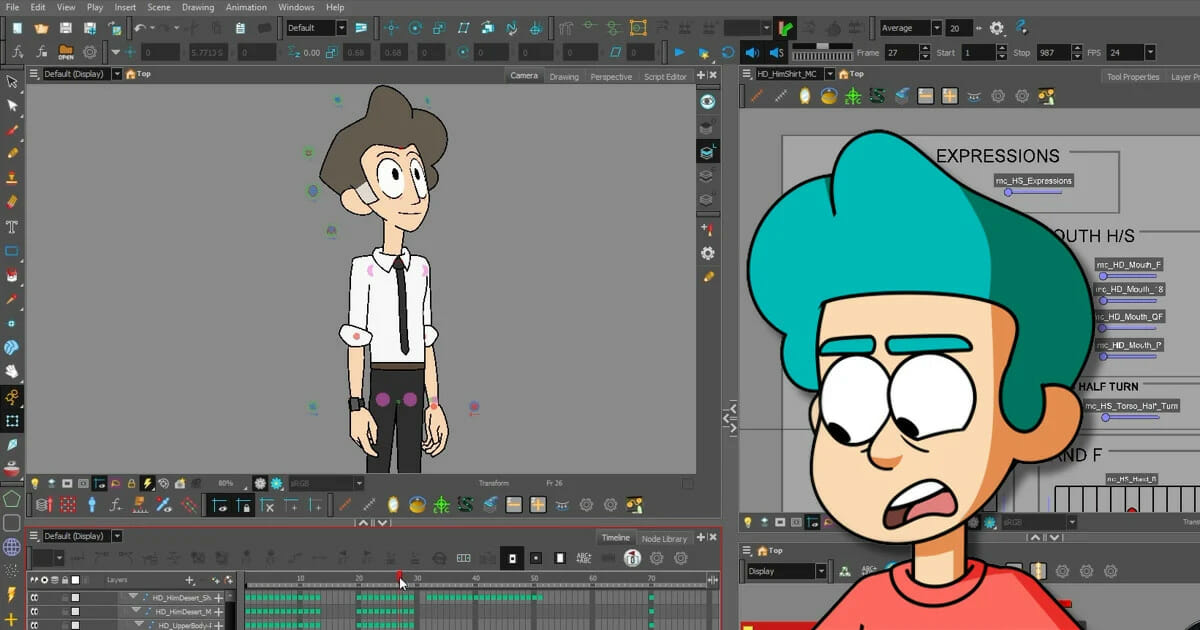Collapse the HD_HimDesert_Sh layer expander arrow

click(134, 597)
